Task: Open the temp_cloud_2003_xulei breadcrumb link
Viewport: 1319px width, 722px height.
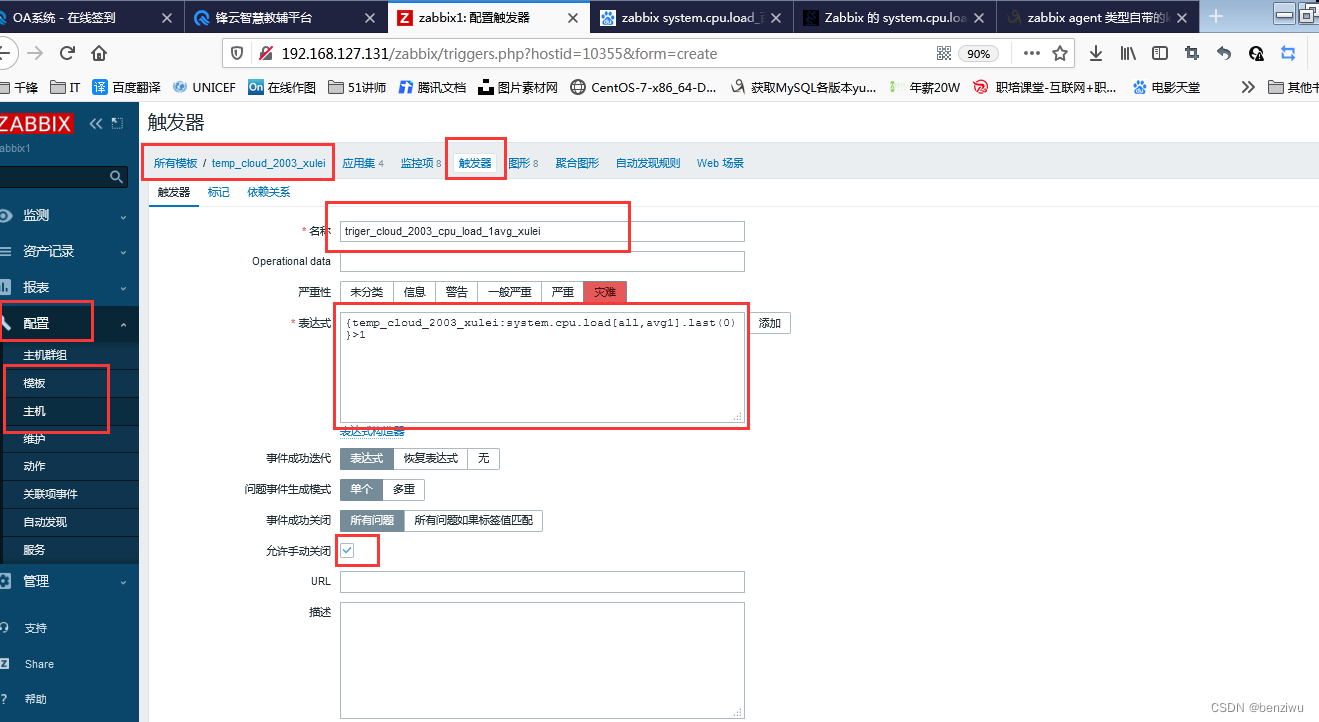Action: coord(269,163)
